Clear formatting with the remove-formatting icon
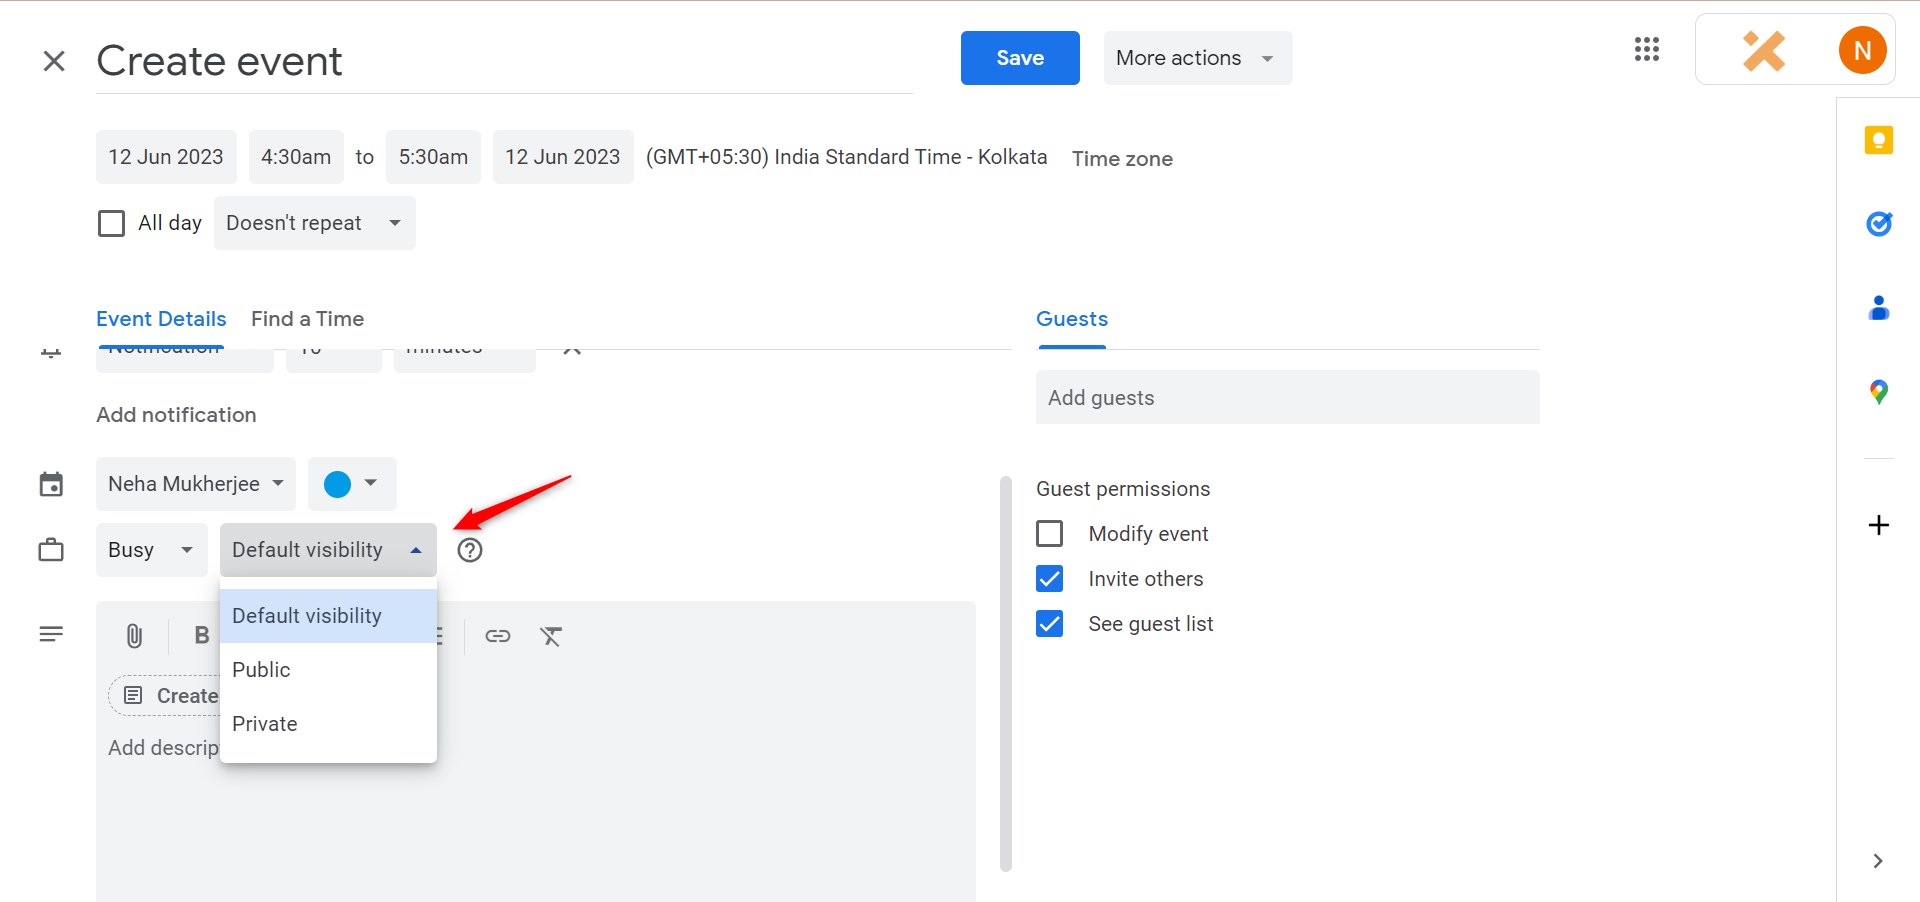This screenshot has height=902, width=1920. (551, 635)
